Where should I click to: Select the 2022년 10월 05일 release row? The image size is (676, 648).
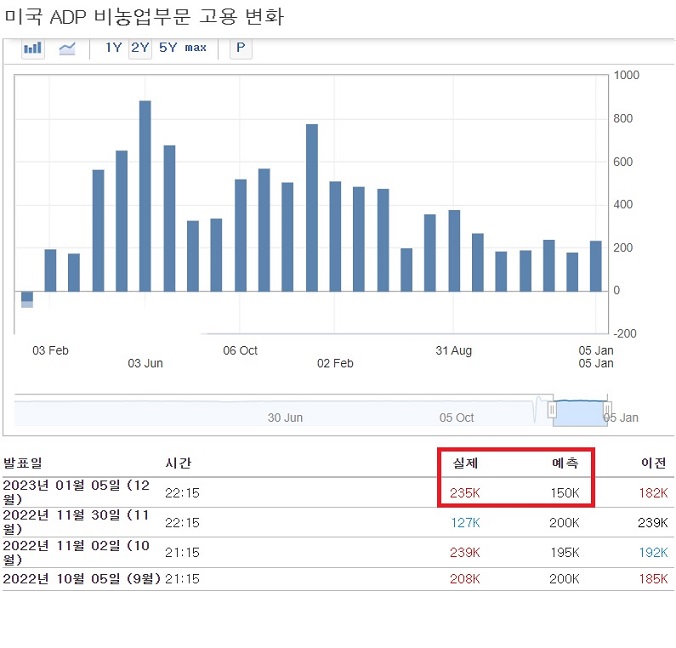(338, 579)
